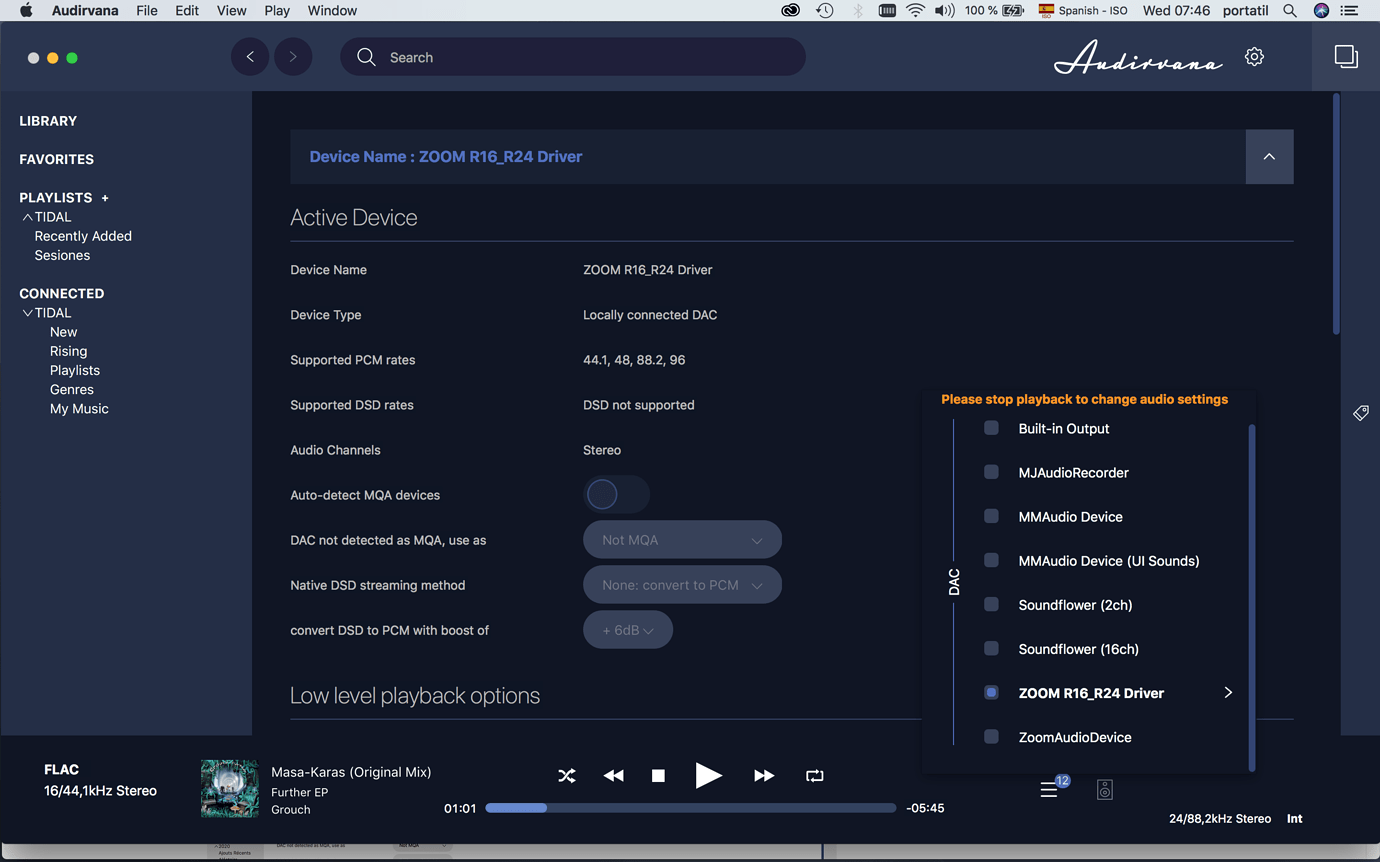
Task: Open the audio output speaker icon
Action: (1105, 789)
